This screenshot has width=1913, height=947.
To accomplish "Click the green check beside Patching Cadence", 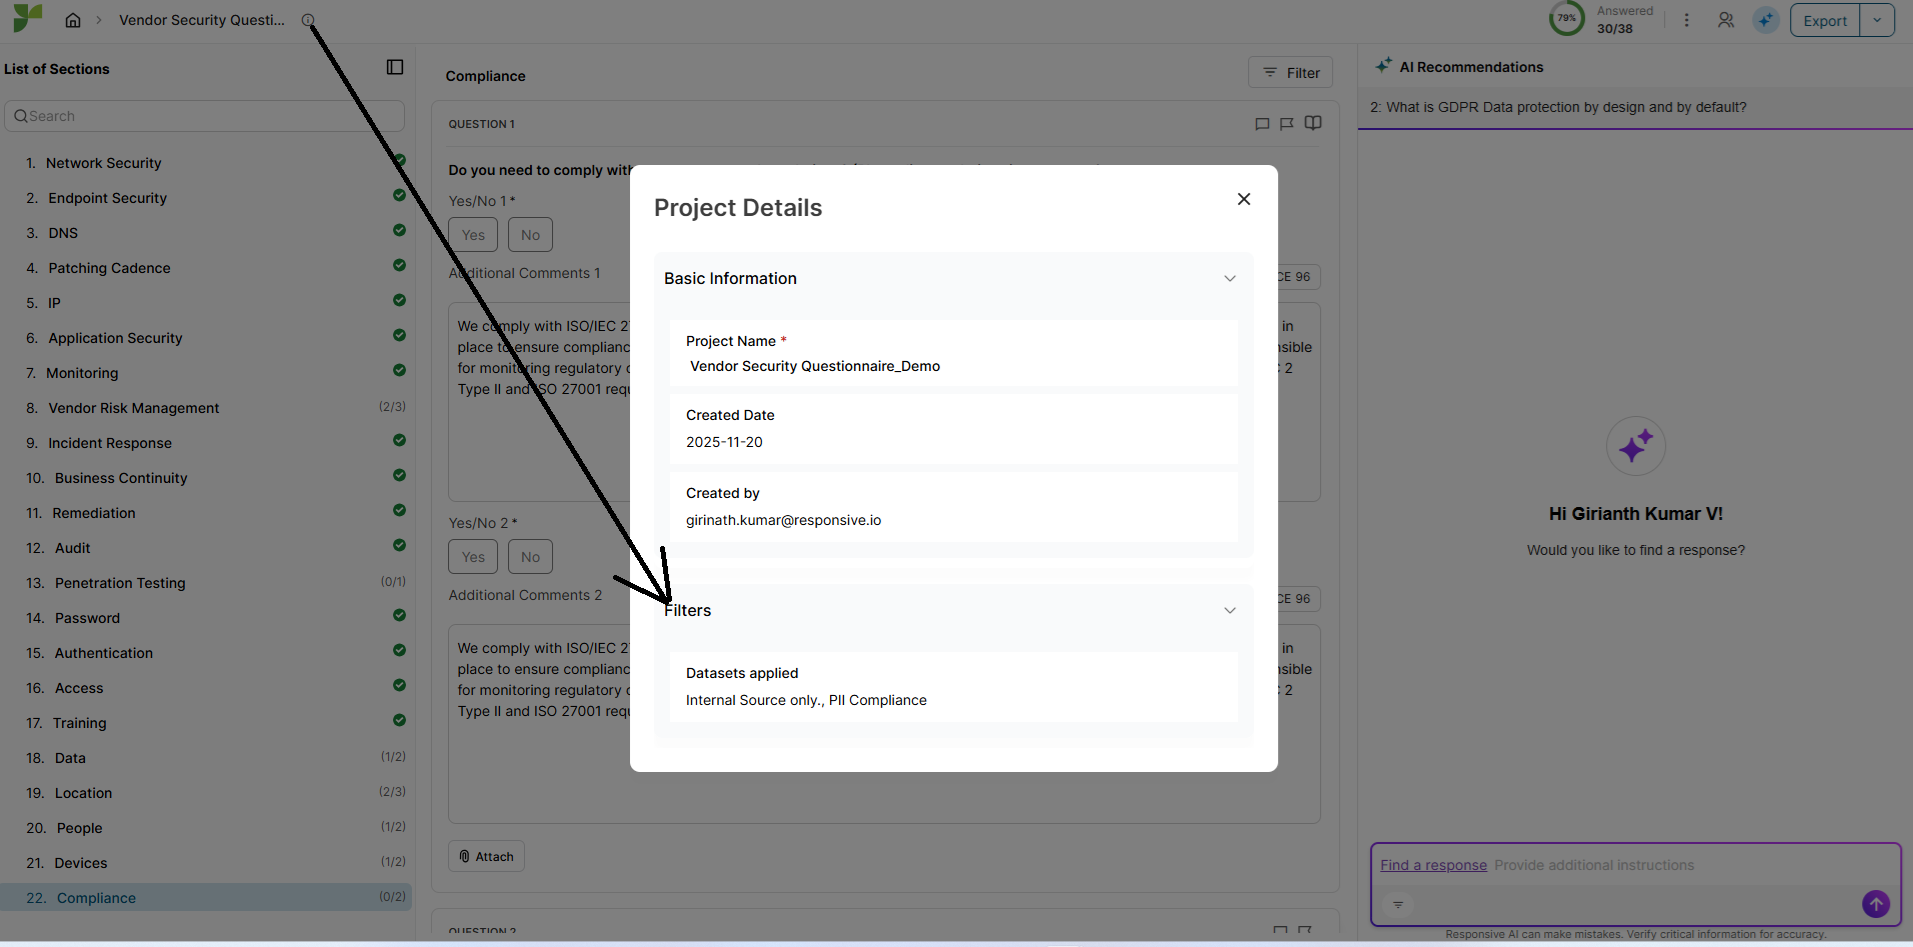I will 400,266.
